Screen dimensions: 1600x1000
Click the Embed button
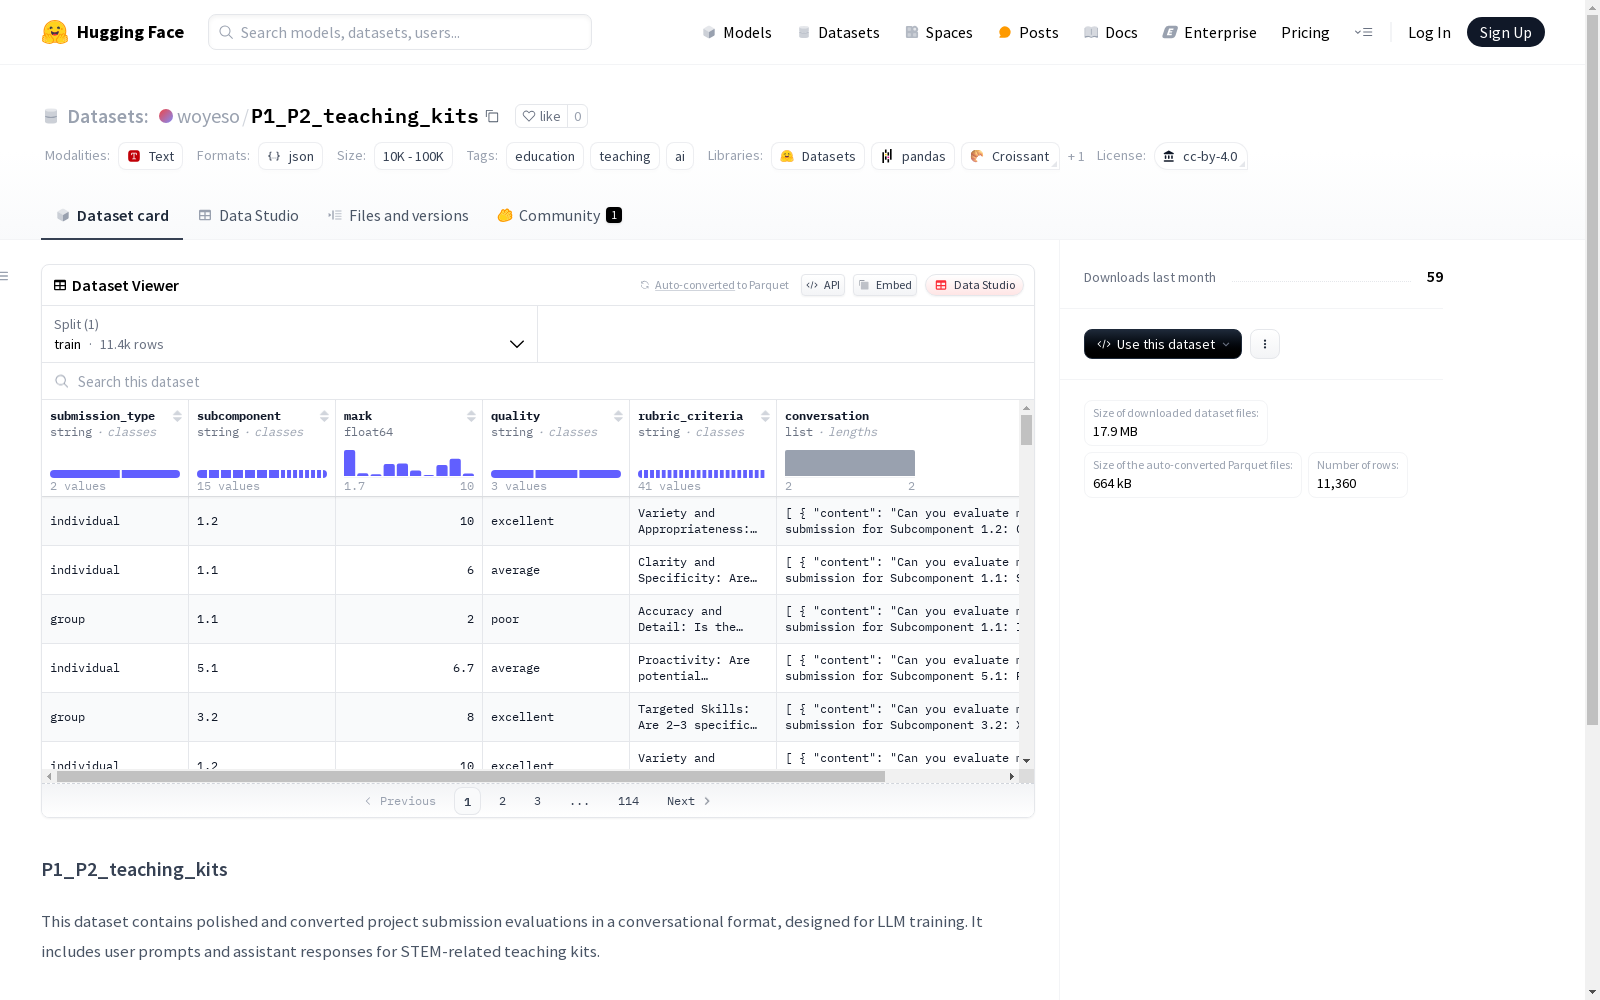[885, 285]
